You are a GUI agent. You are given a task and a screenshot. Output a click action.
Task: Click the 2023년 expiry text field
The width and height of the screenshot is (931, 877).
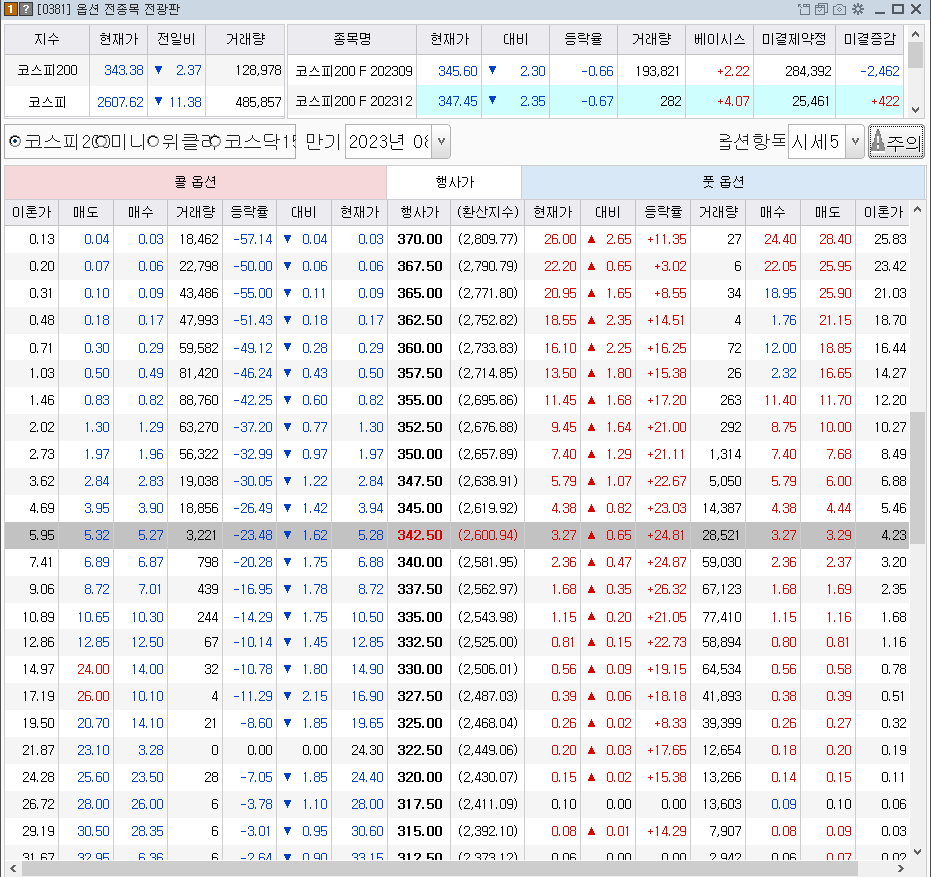tap(389, 141)
